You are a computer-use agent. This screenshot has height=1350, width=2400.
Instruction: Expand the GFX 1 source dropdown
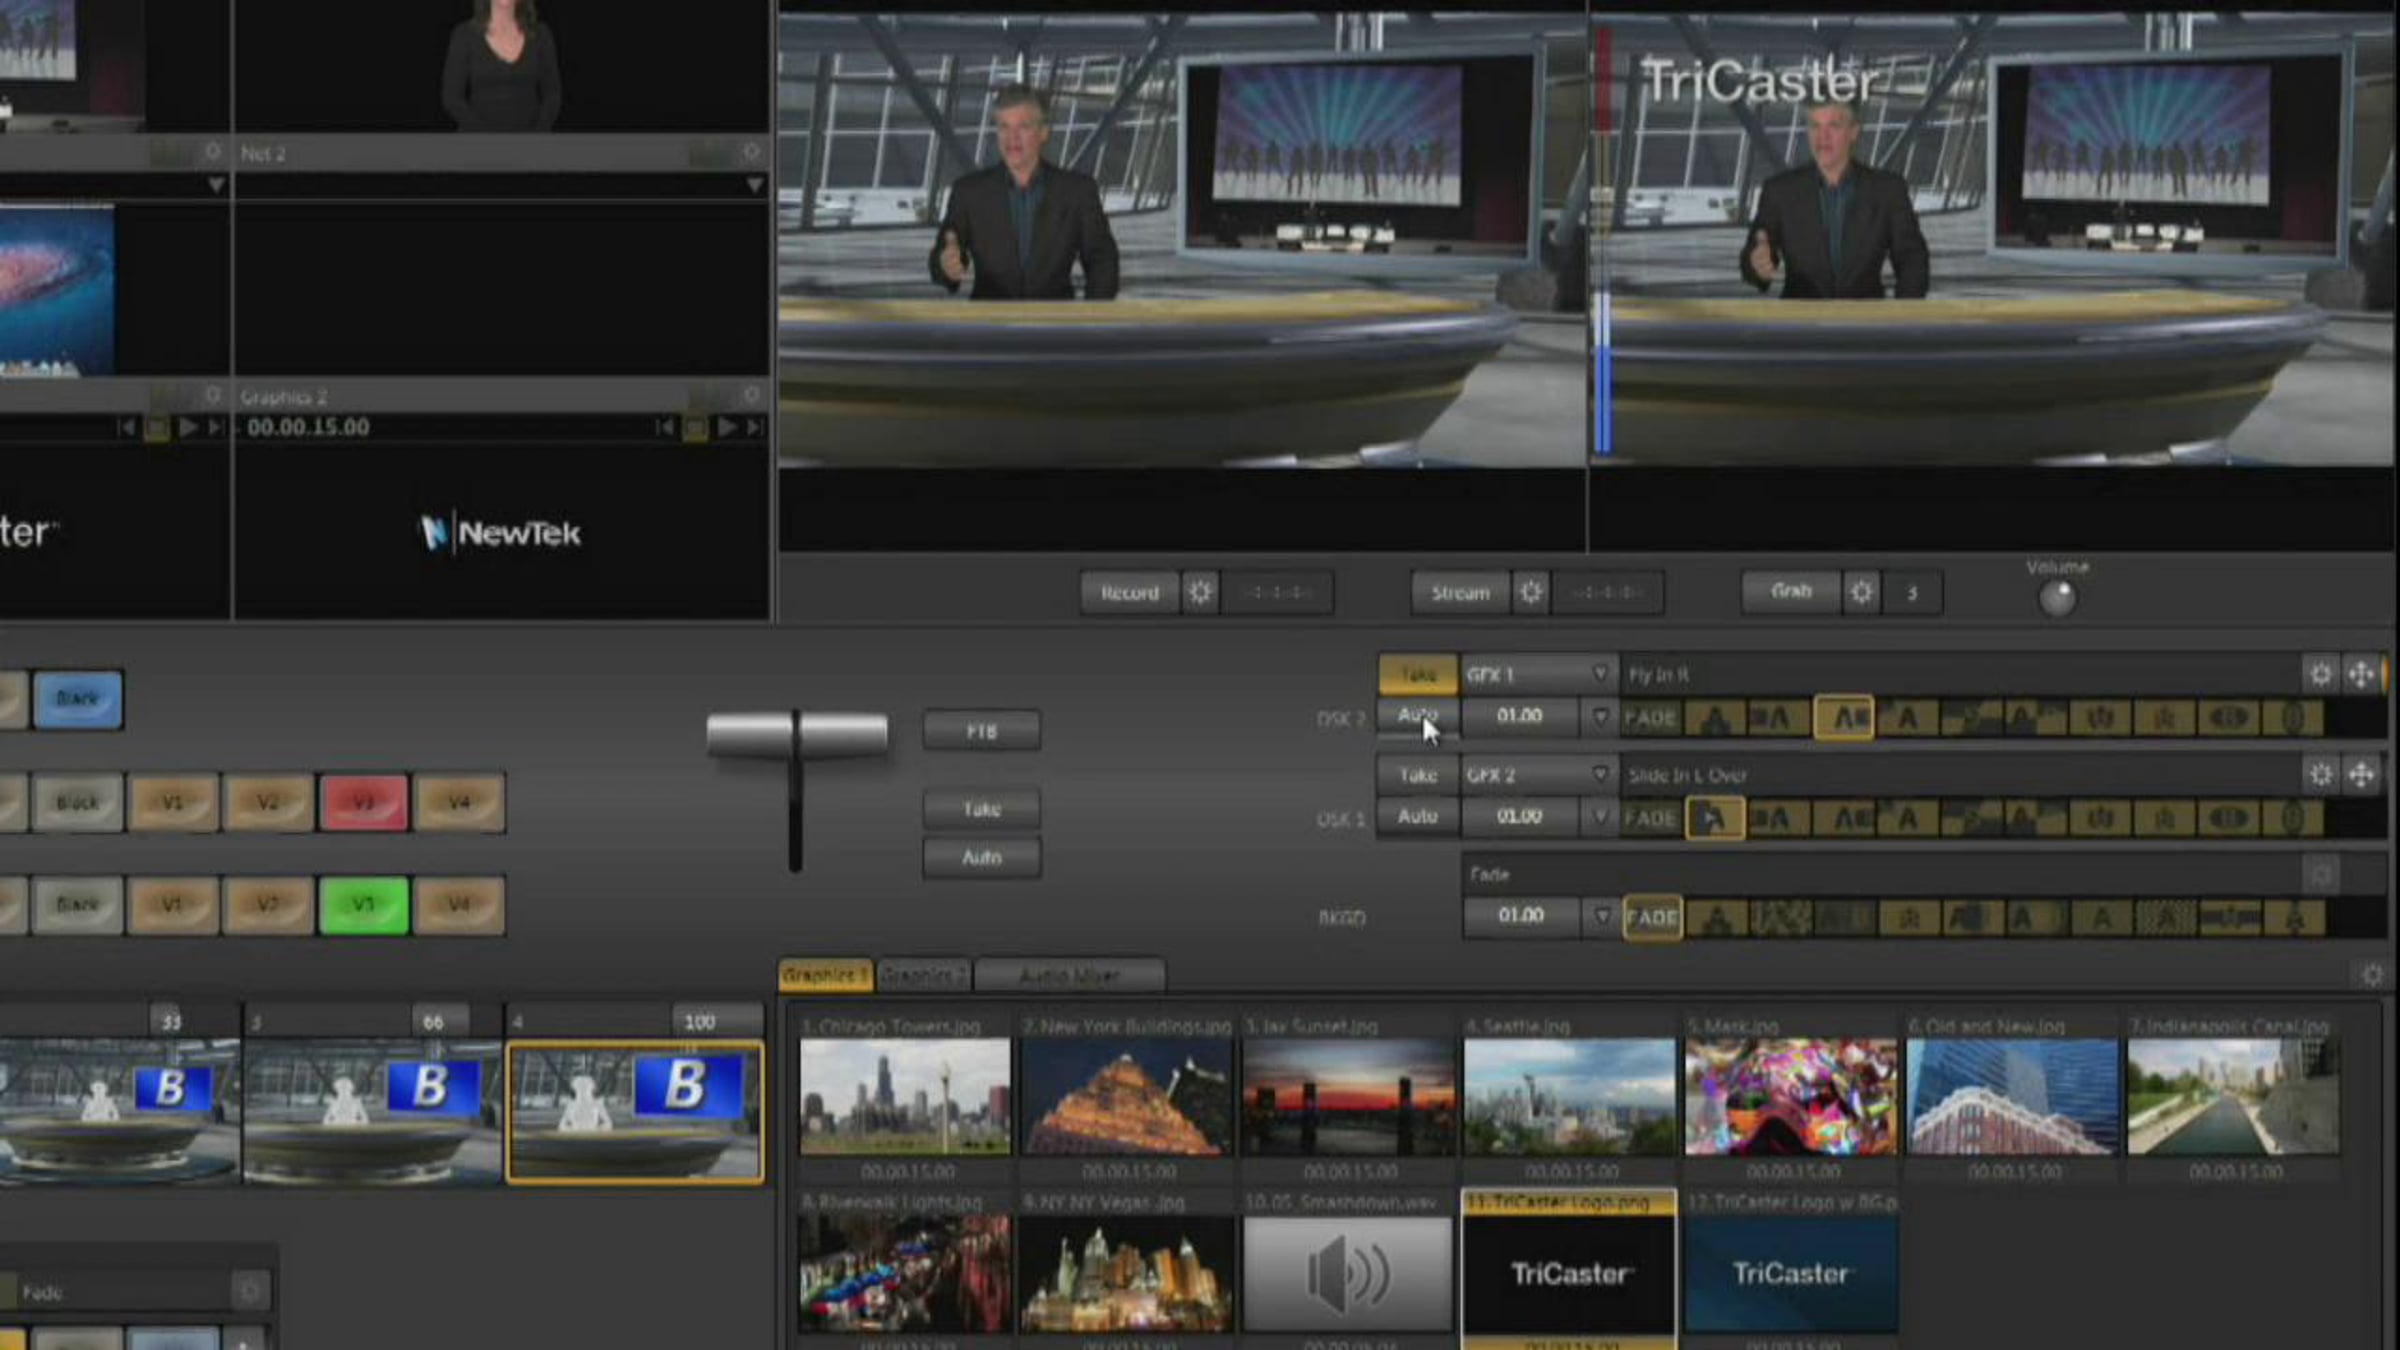click(x=1599, y=674)
